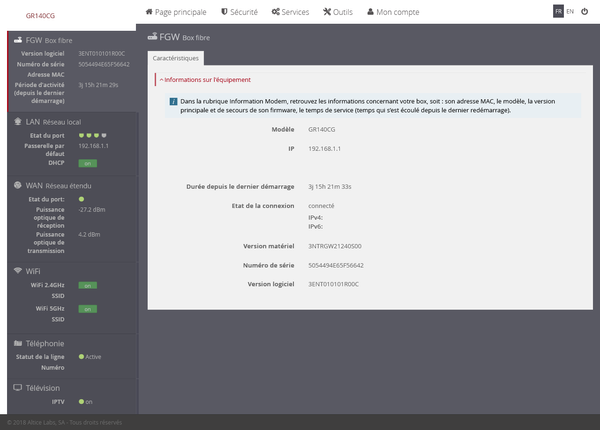This screenshot has height=430, width=600.
Task: Toggle the WiFi 5GHz on switch
Action: tap(88, 309)
